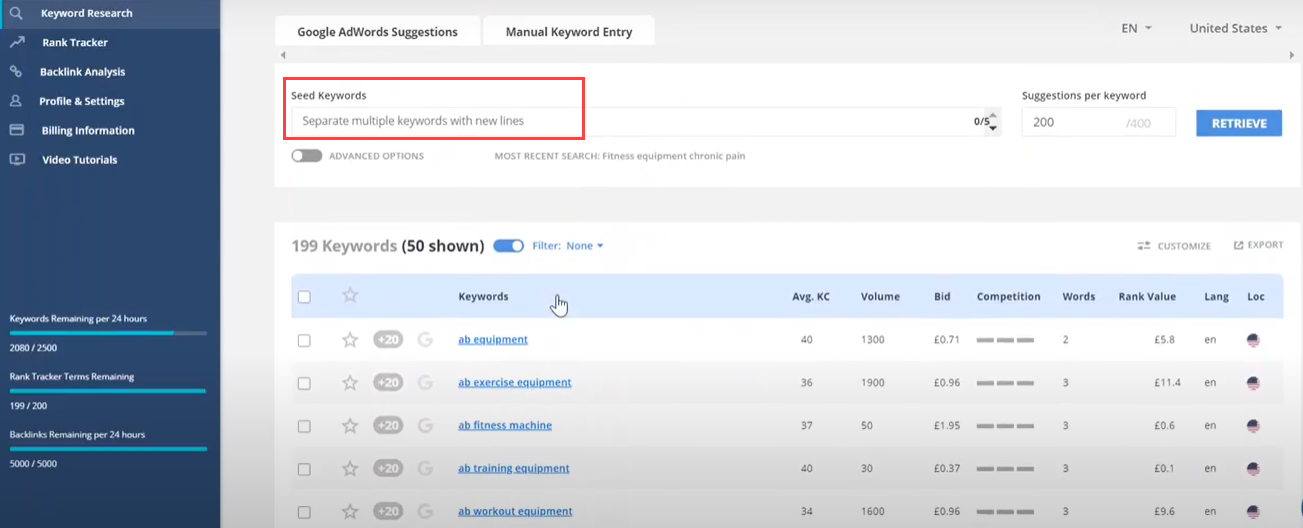Click +20 badge for 'ab fitness machine'

click(x=388, y=426)
